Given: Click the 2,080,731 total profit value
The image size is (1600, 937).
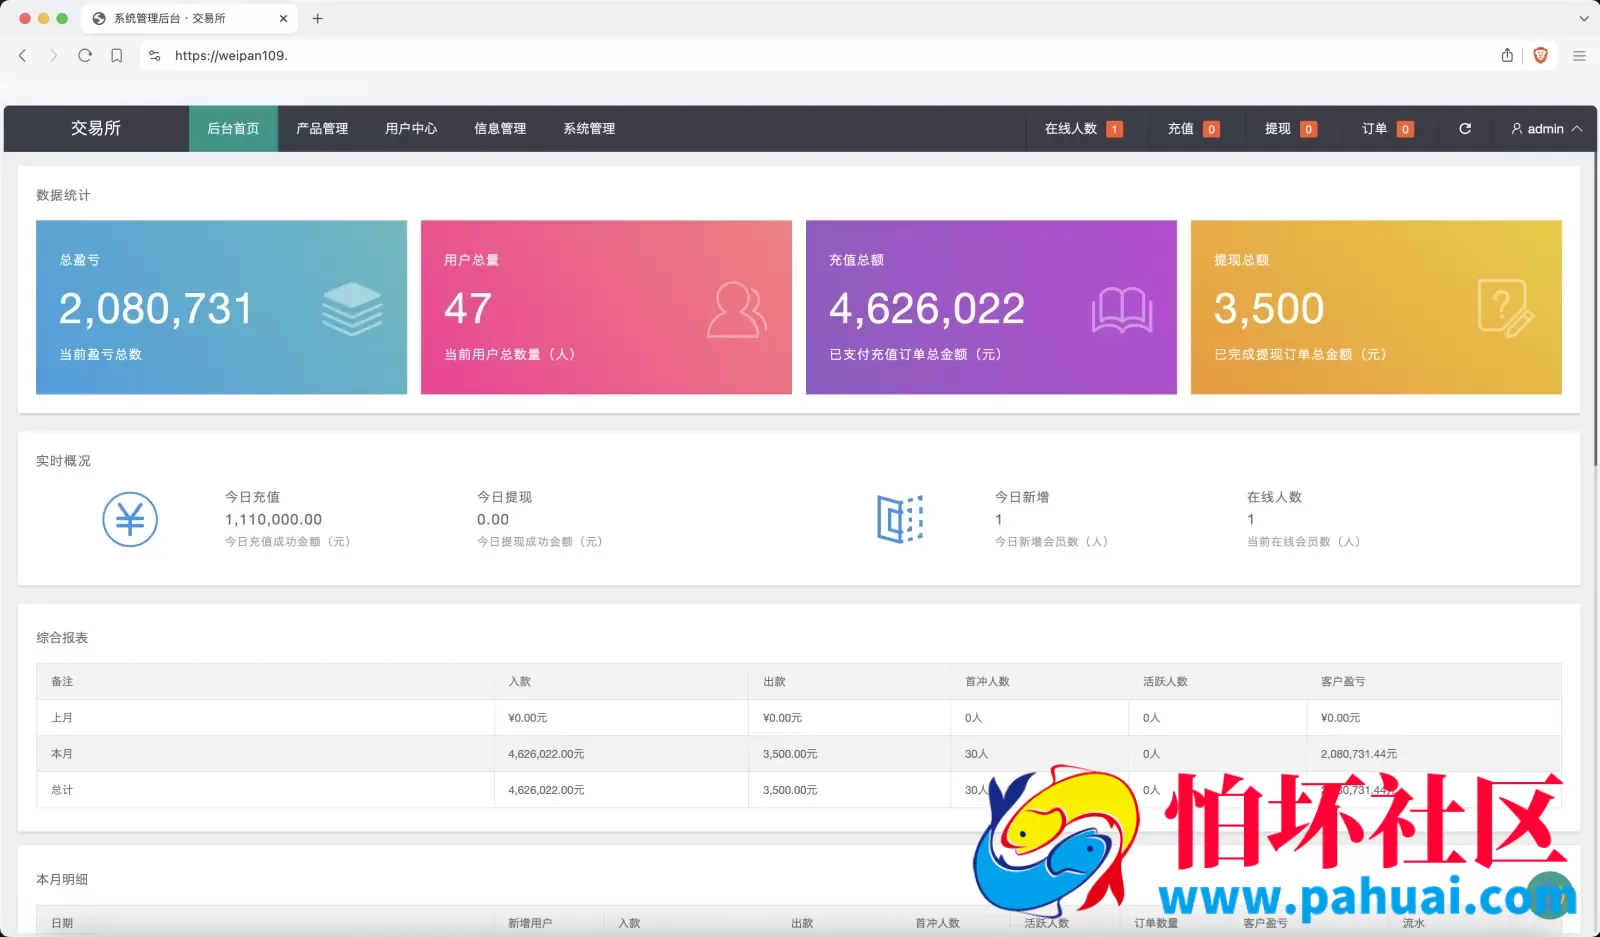Looking at the screenshot, I should point(156,309).
